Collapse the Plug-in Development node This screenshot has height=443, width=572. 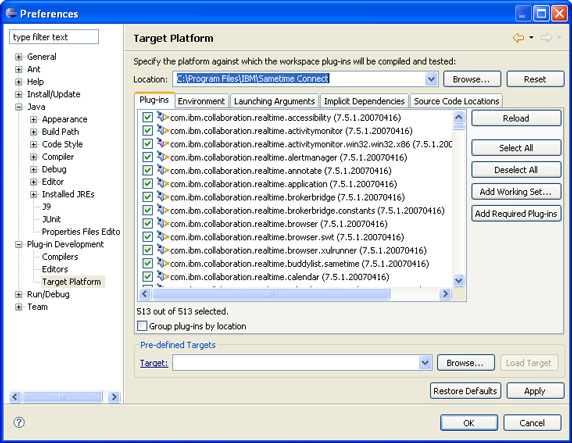tap(19, 244)
